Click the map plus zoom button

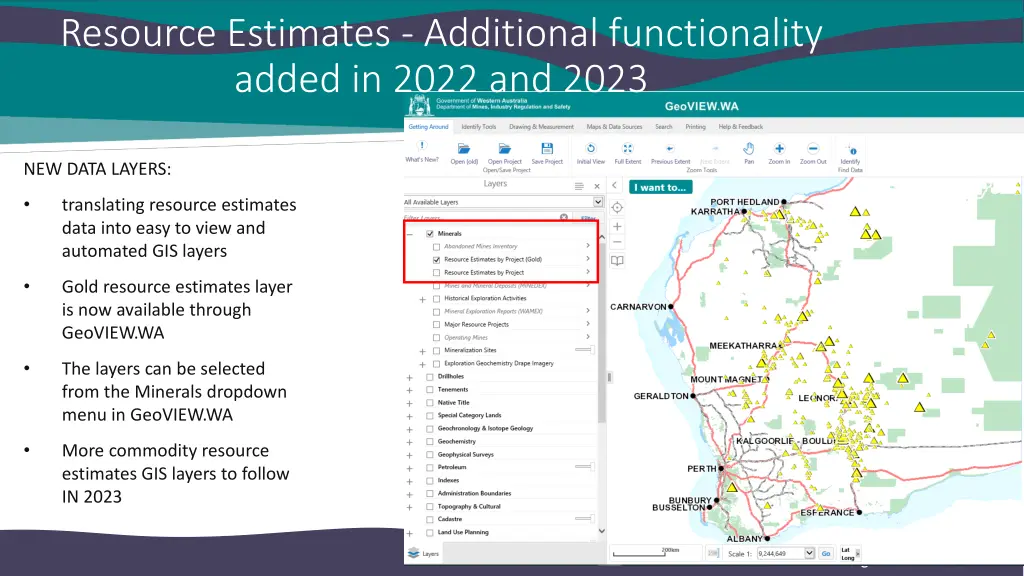tap(617, 227)
